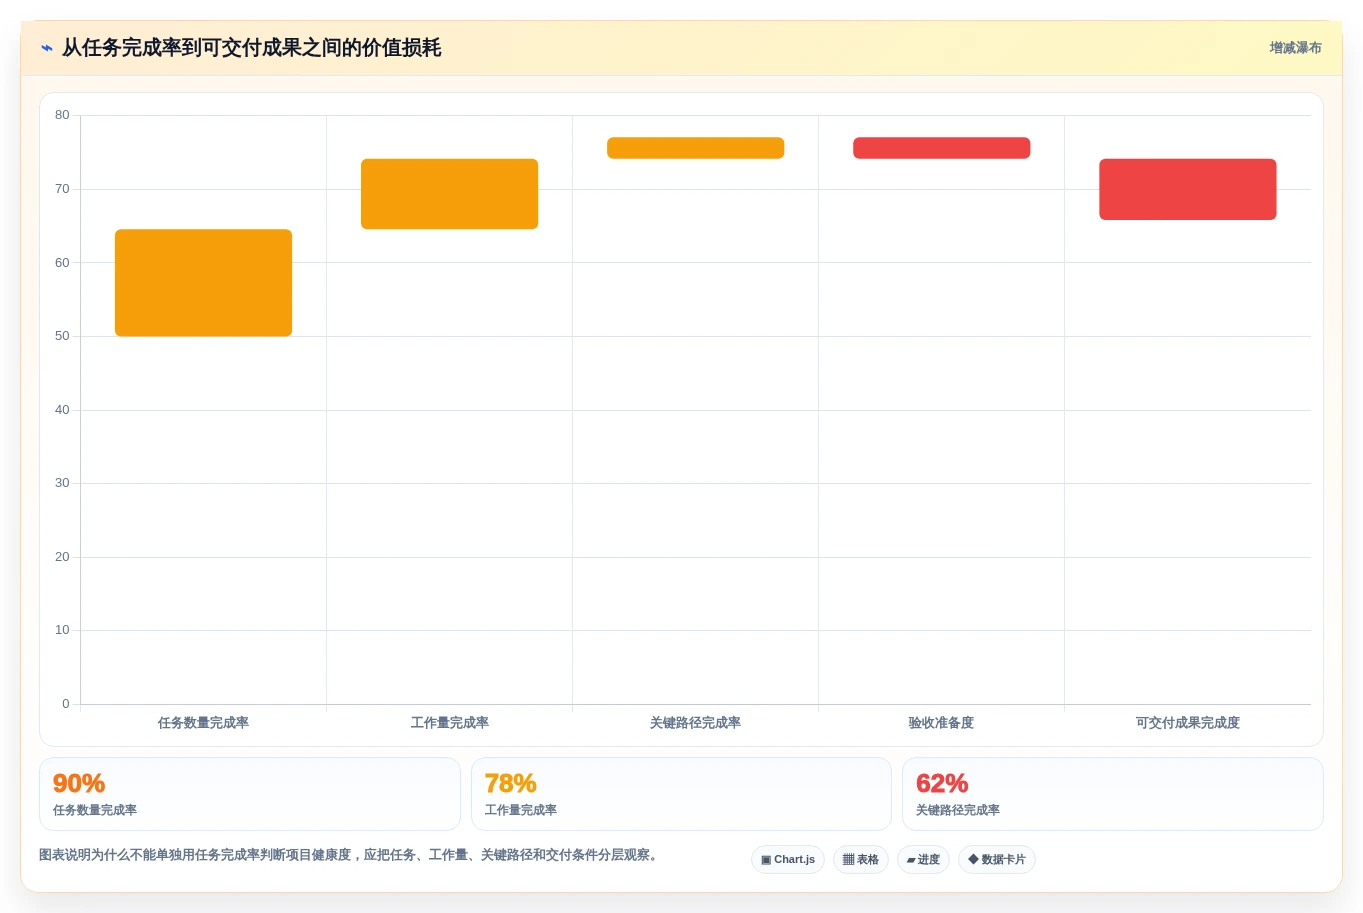Click the red bar for 可交付成果完成度
Viewport: 1363px width, 913px height.
point(1187,189)
